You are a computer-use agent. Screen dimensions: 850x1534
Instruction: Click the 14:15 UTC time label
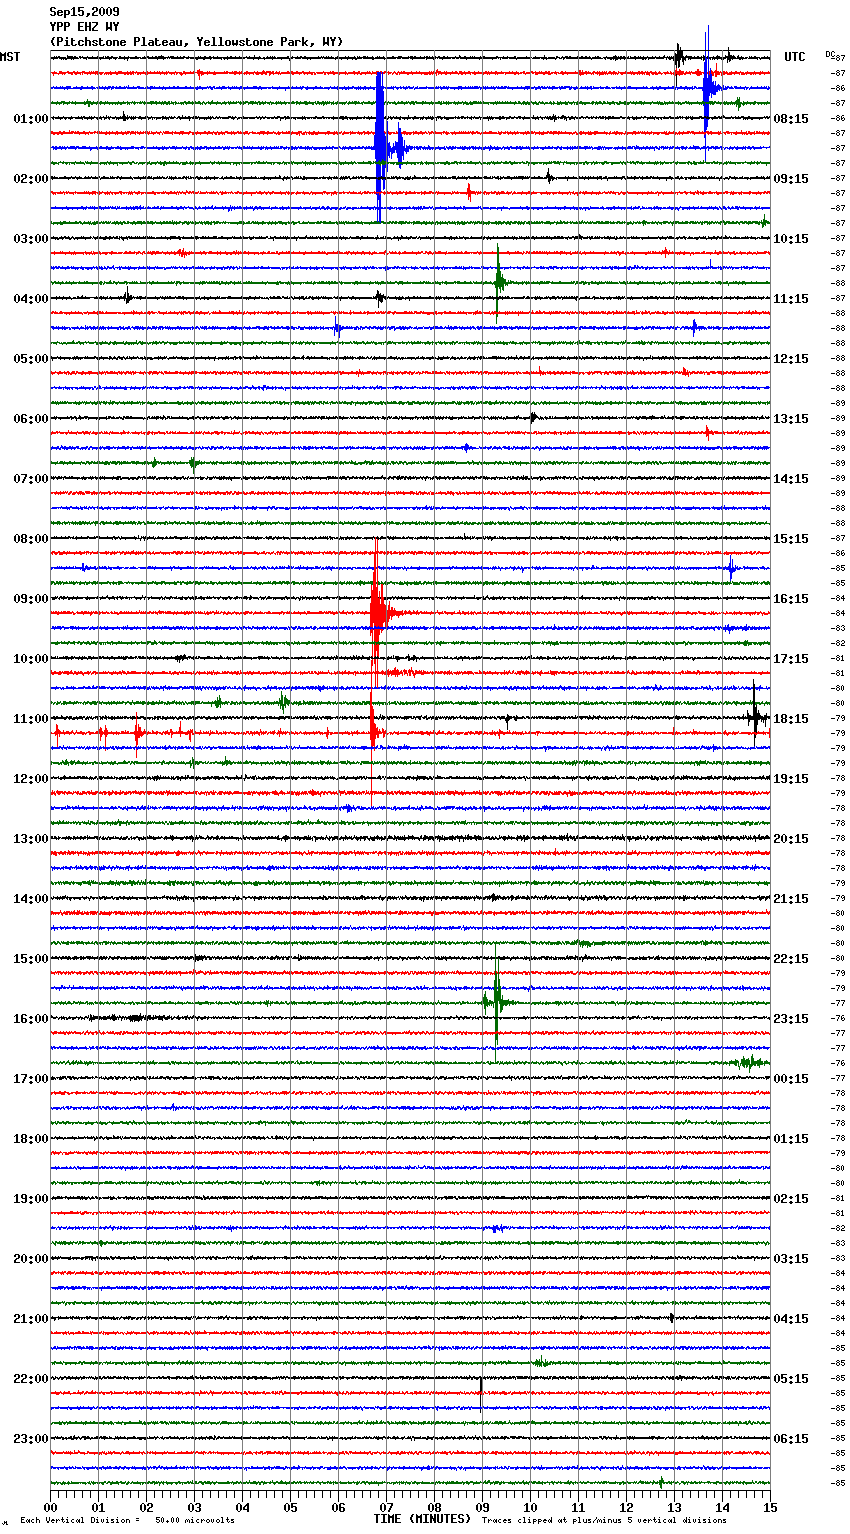pyautogui.click(x=791, y=479)
